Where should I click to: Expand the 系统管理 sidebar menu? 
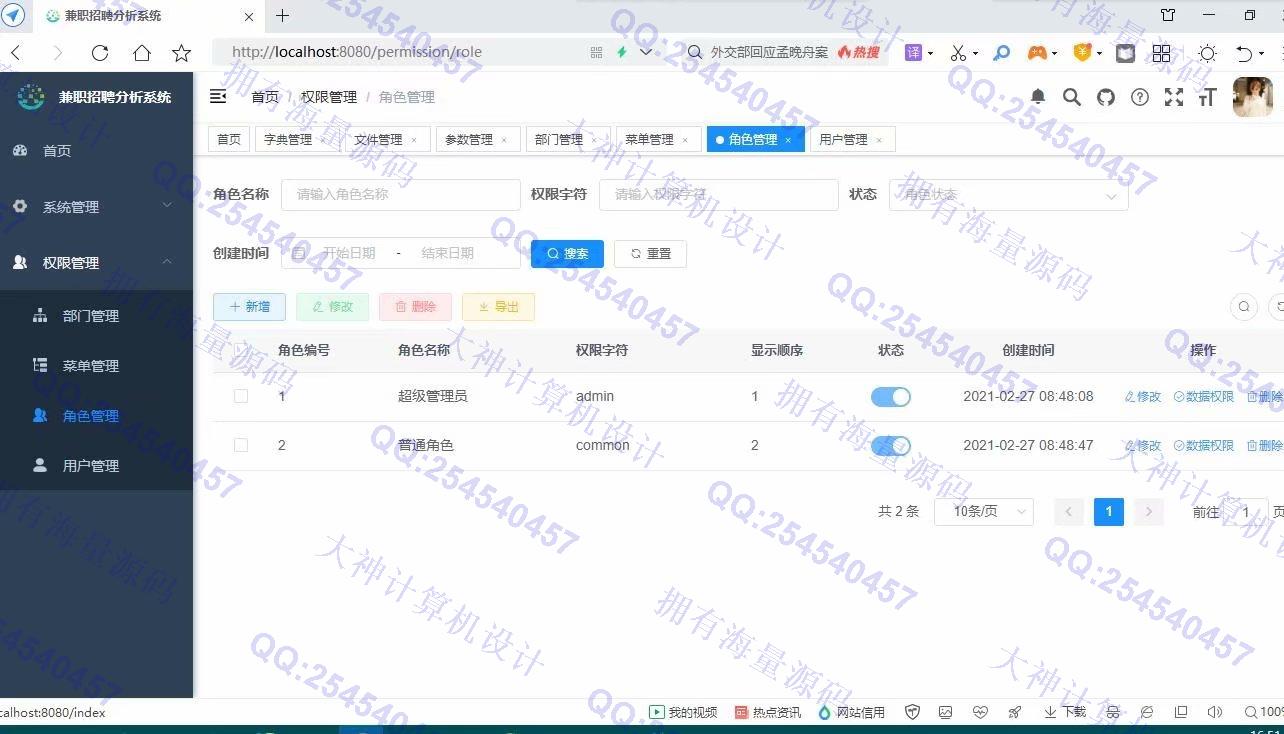coord(96,206)
